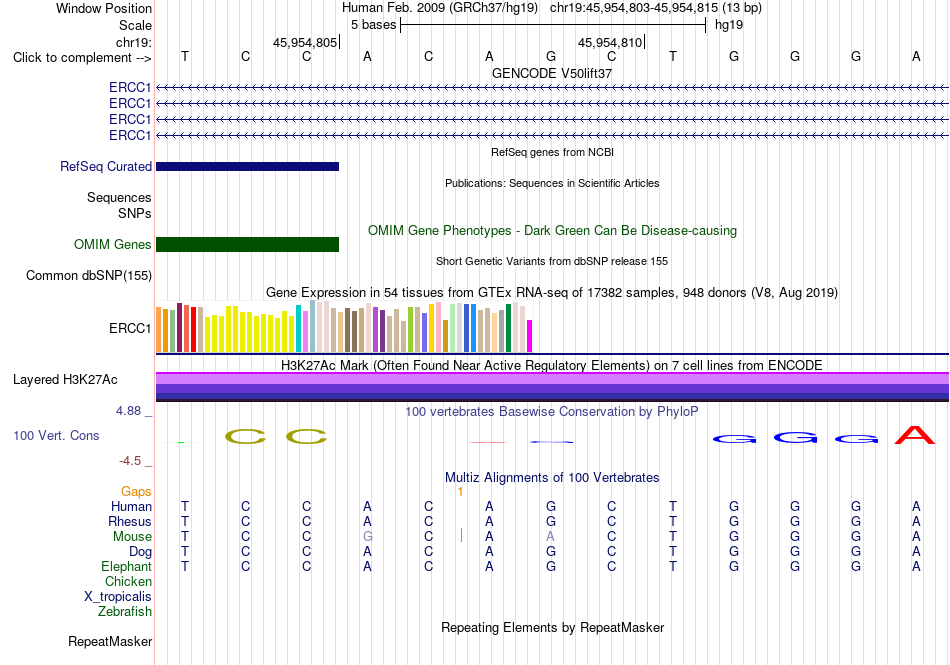
Task: Click the Chicken species row label
Action: click(x=128, y=581)
